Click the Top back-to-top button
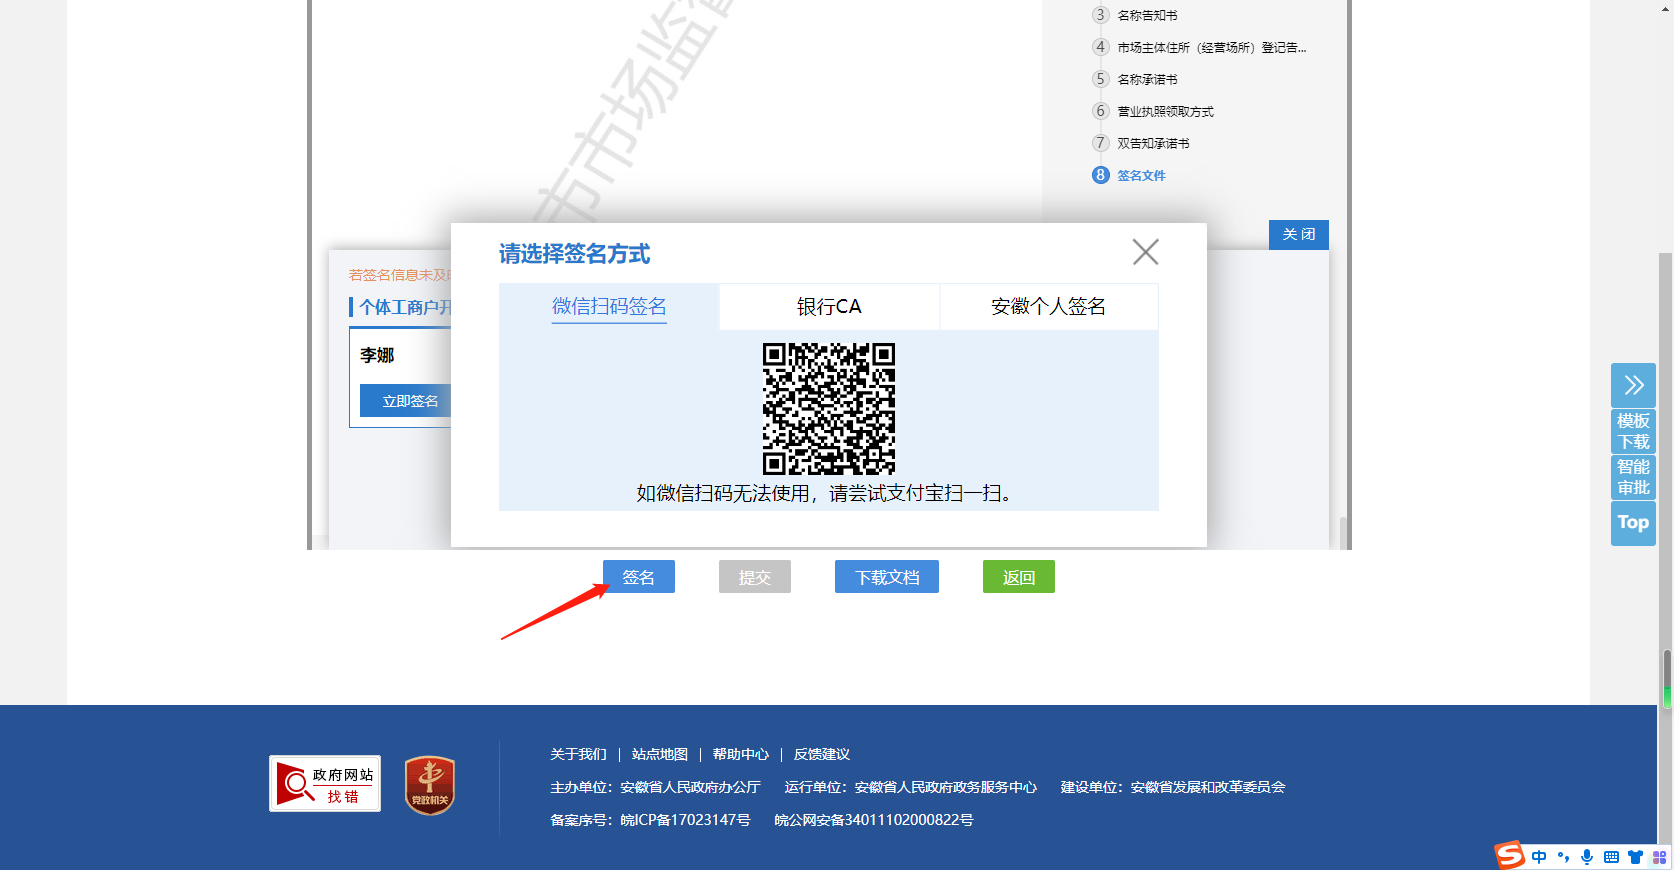Image resolution: width=1674 pixels, height=870 pixels. [1633, 523]
